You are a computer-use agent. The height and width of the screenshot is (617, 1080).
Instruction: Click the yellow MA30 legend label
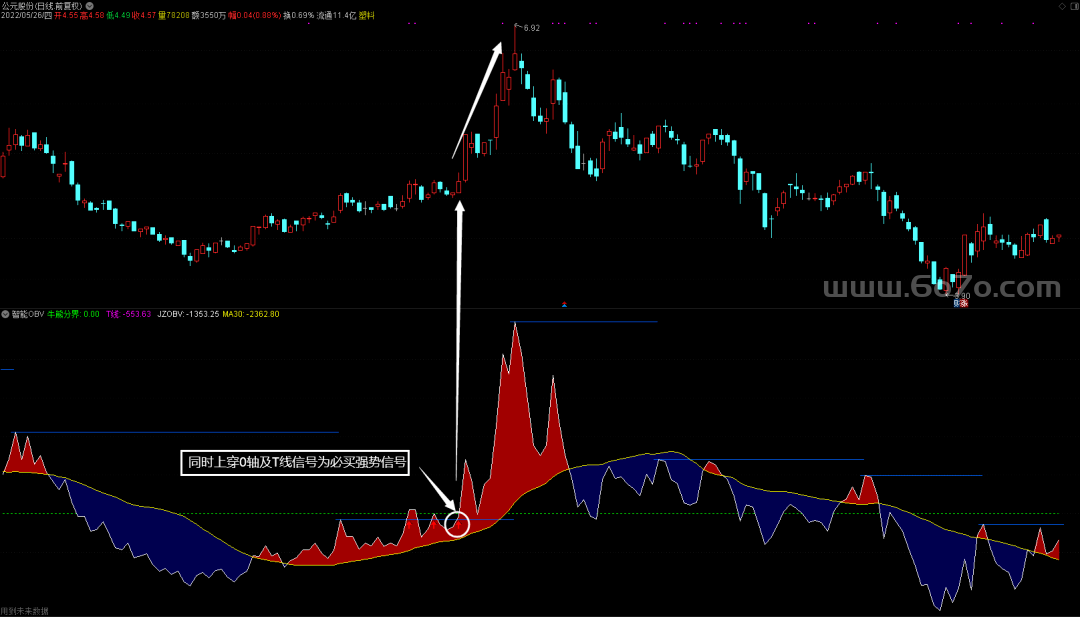[x=251, y=314]
